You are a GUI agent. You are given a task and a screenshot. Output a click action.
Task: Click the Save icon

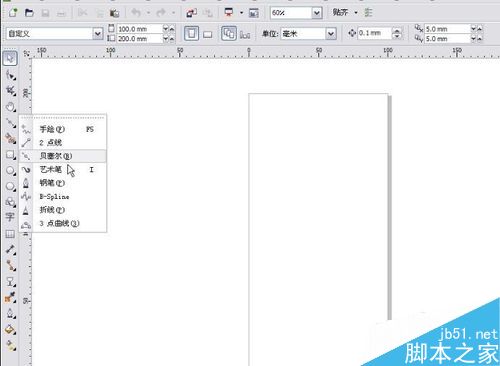click(x=45, y=13)
